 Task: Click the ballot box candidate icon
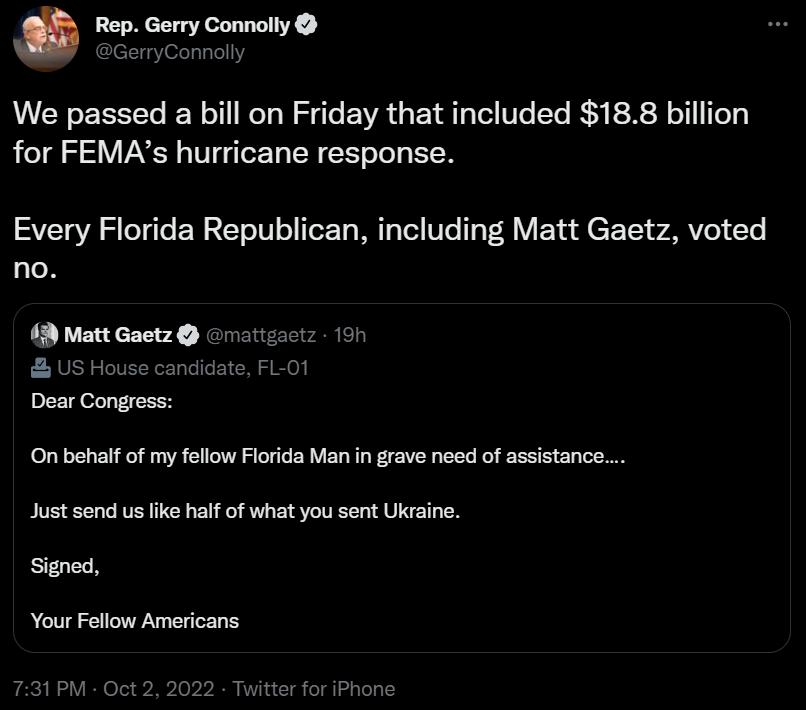click(37, 368)
